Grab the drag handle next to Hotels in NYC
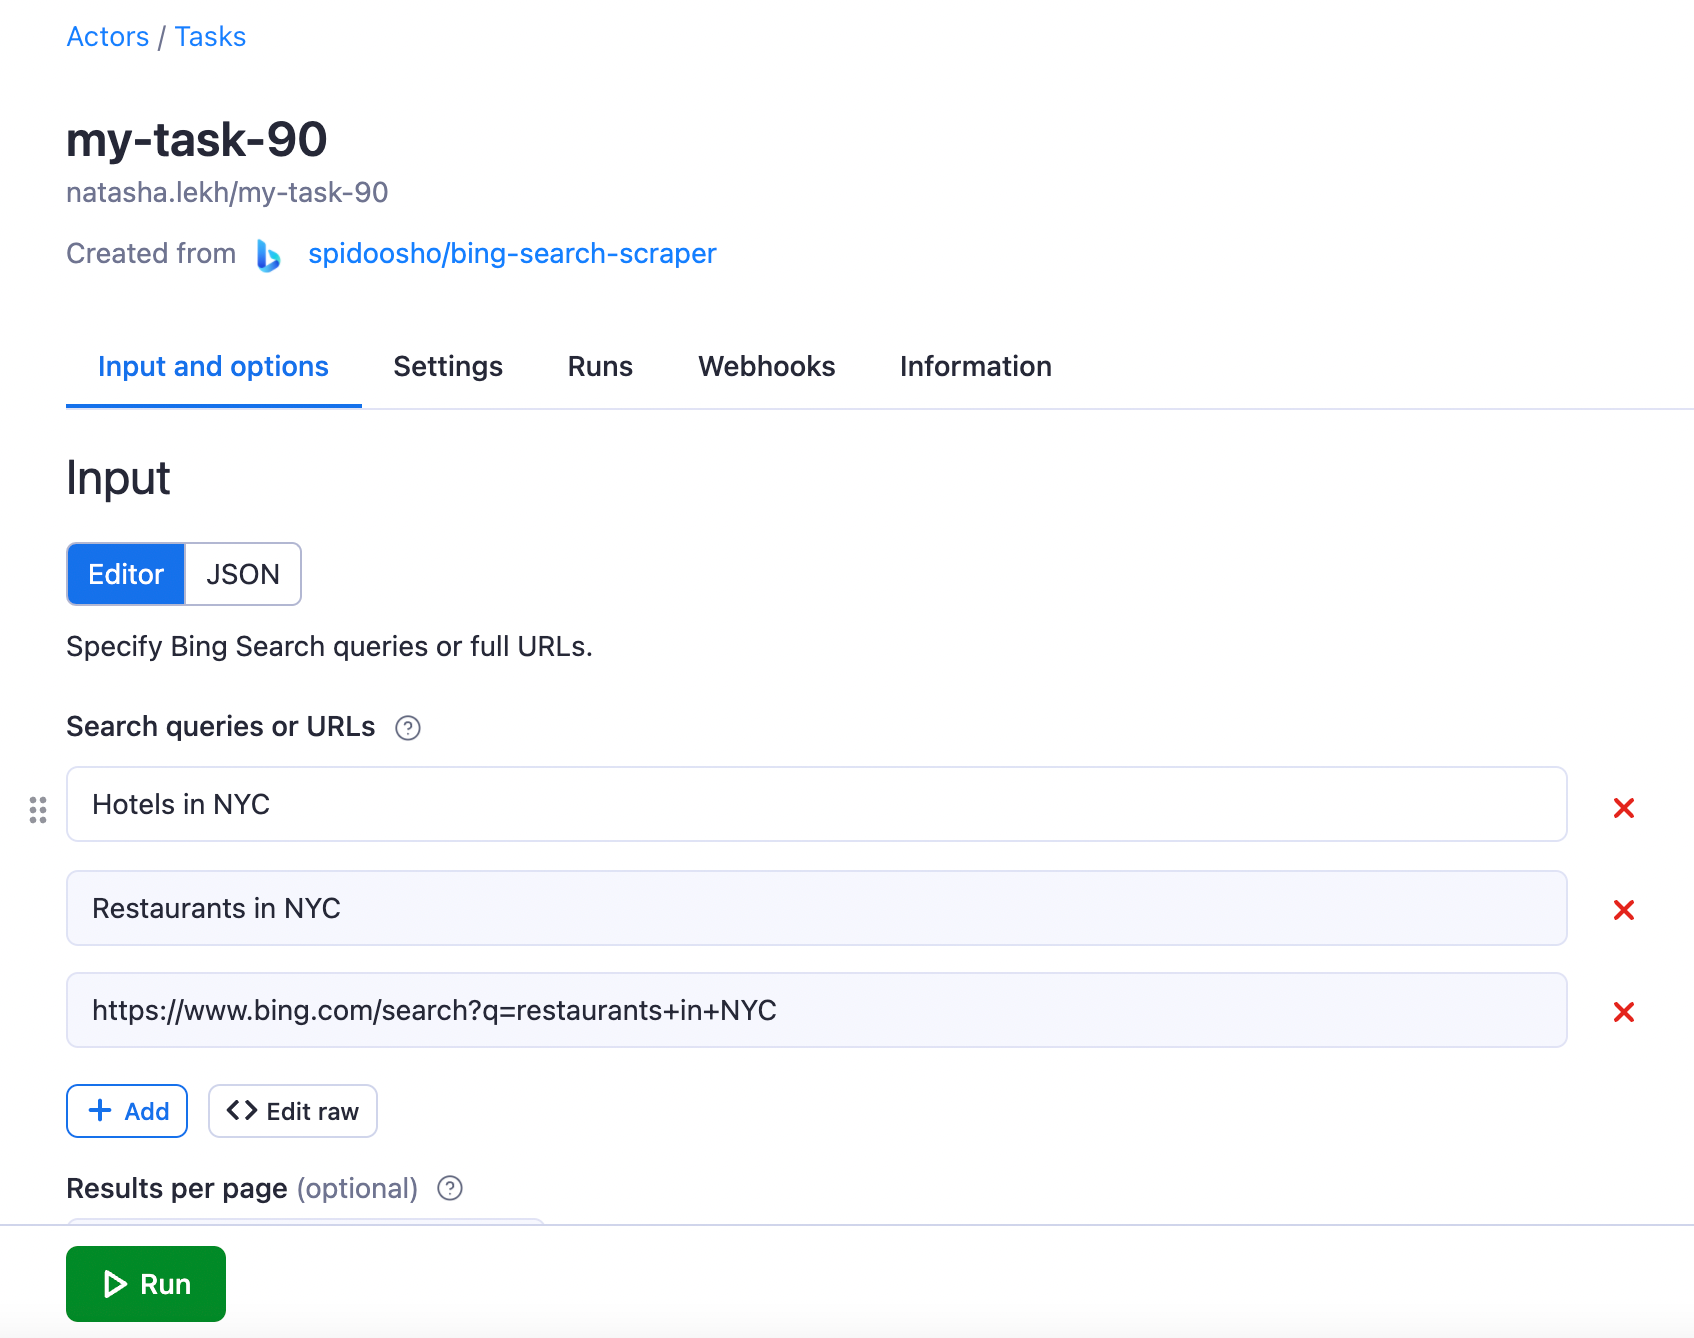The width and height of the screenshot is (1694, 1338). click(x=38, y=809)
